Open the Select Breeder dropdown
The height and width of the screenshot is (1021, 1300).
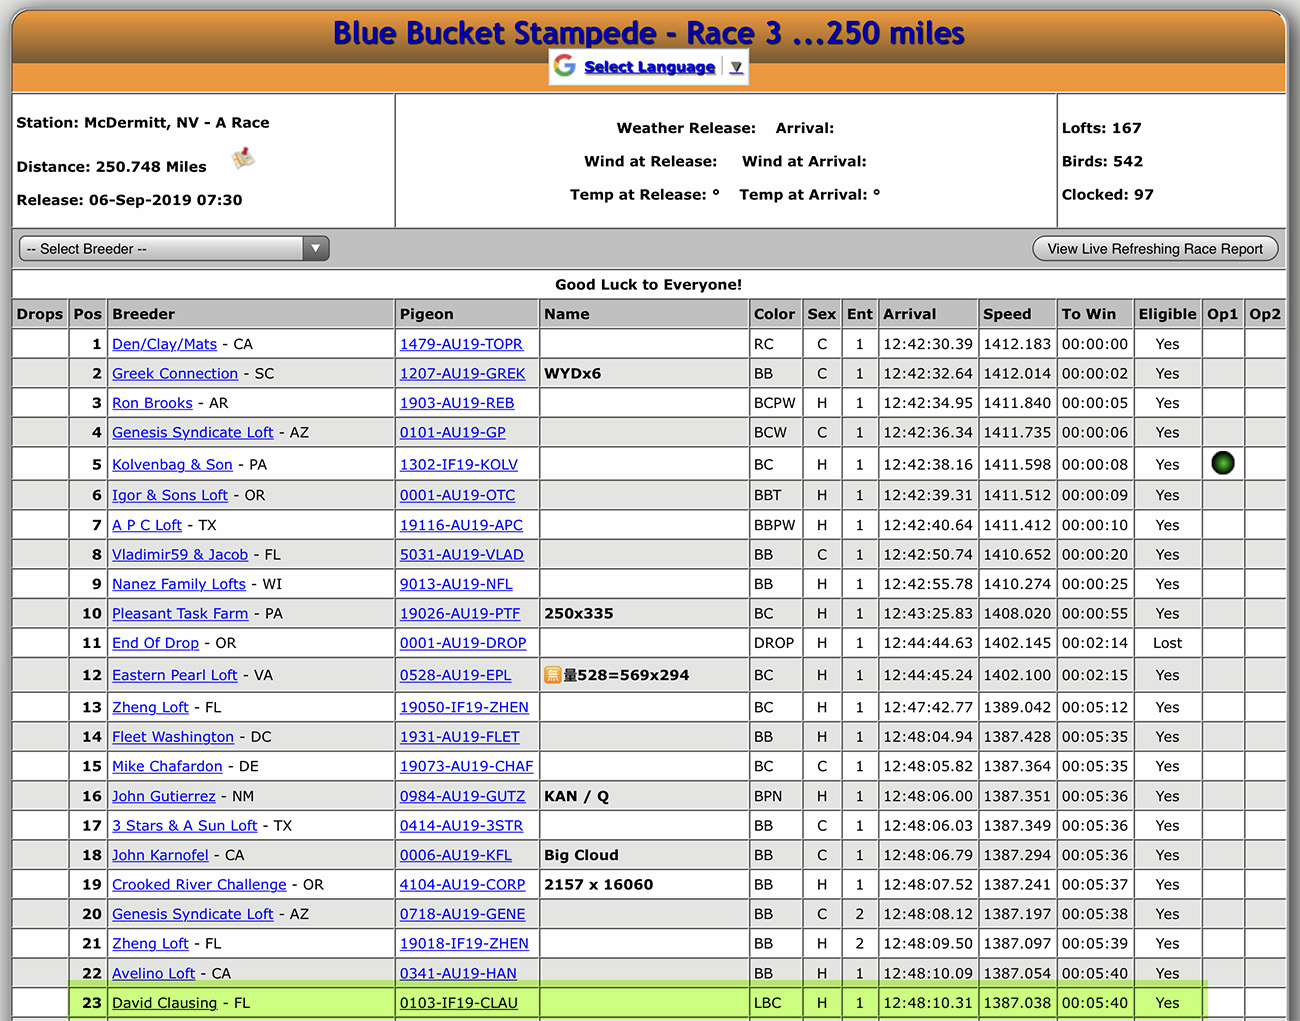tap(174, 249)
